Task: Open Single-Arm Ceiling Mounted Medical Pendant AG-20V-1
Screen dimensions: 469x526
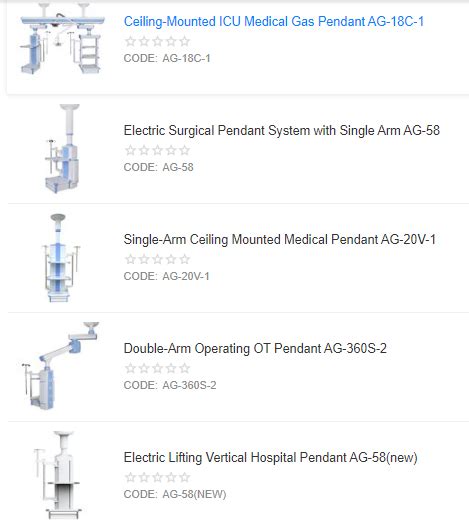Action: 280,240
